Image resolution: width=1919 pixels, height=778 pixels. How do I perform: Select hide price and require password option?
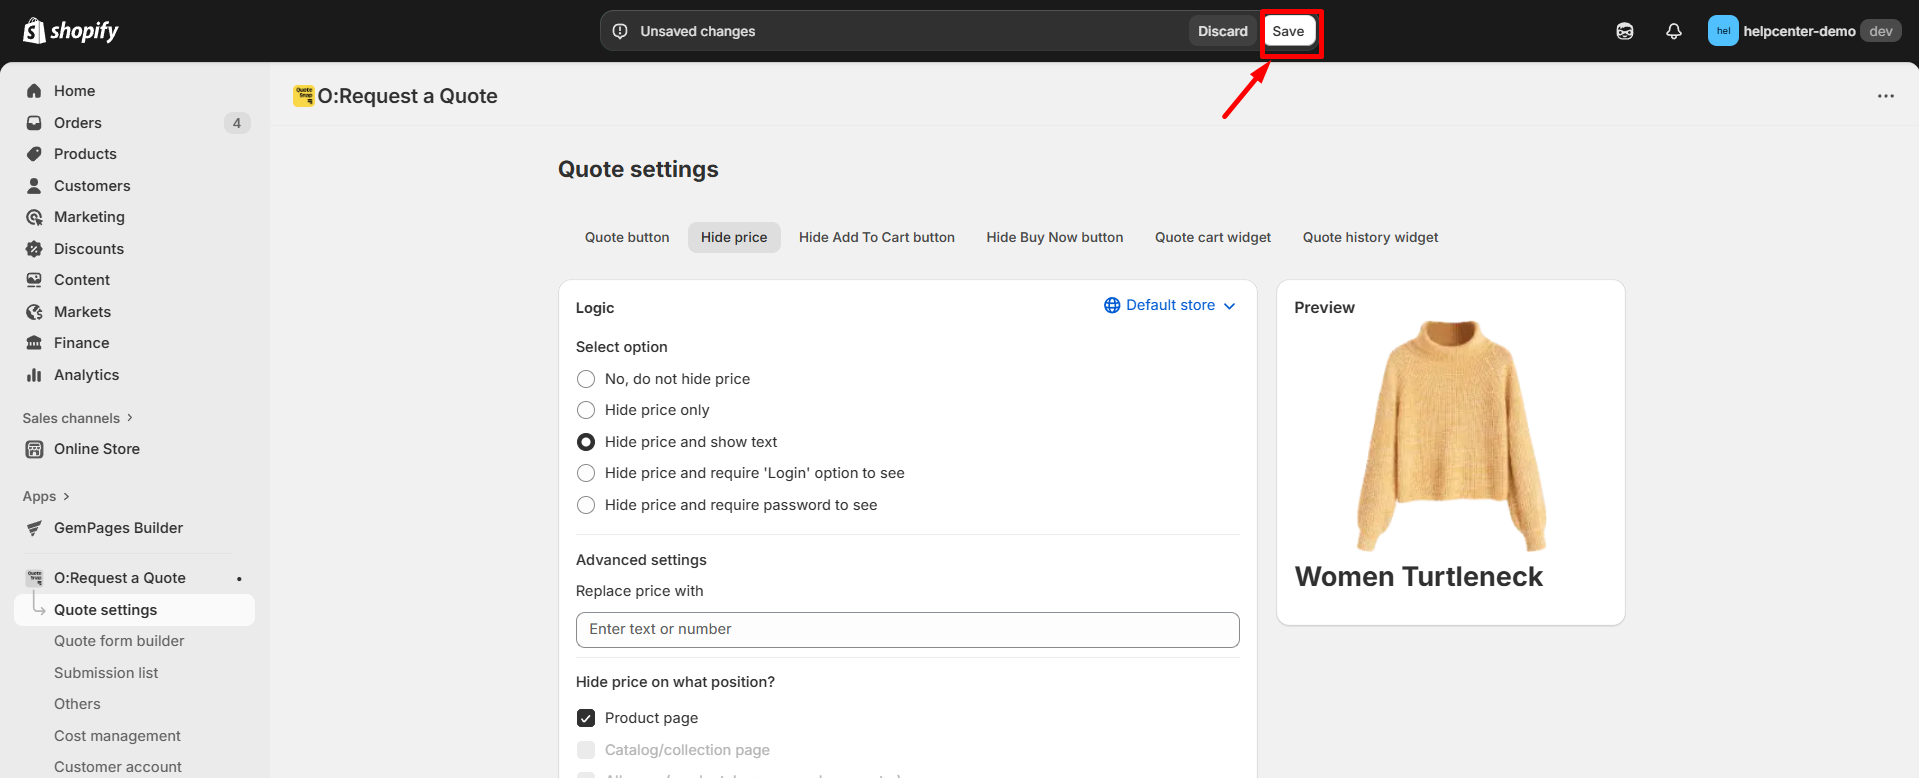[x=586, y=505]
